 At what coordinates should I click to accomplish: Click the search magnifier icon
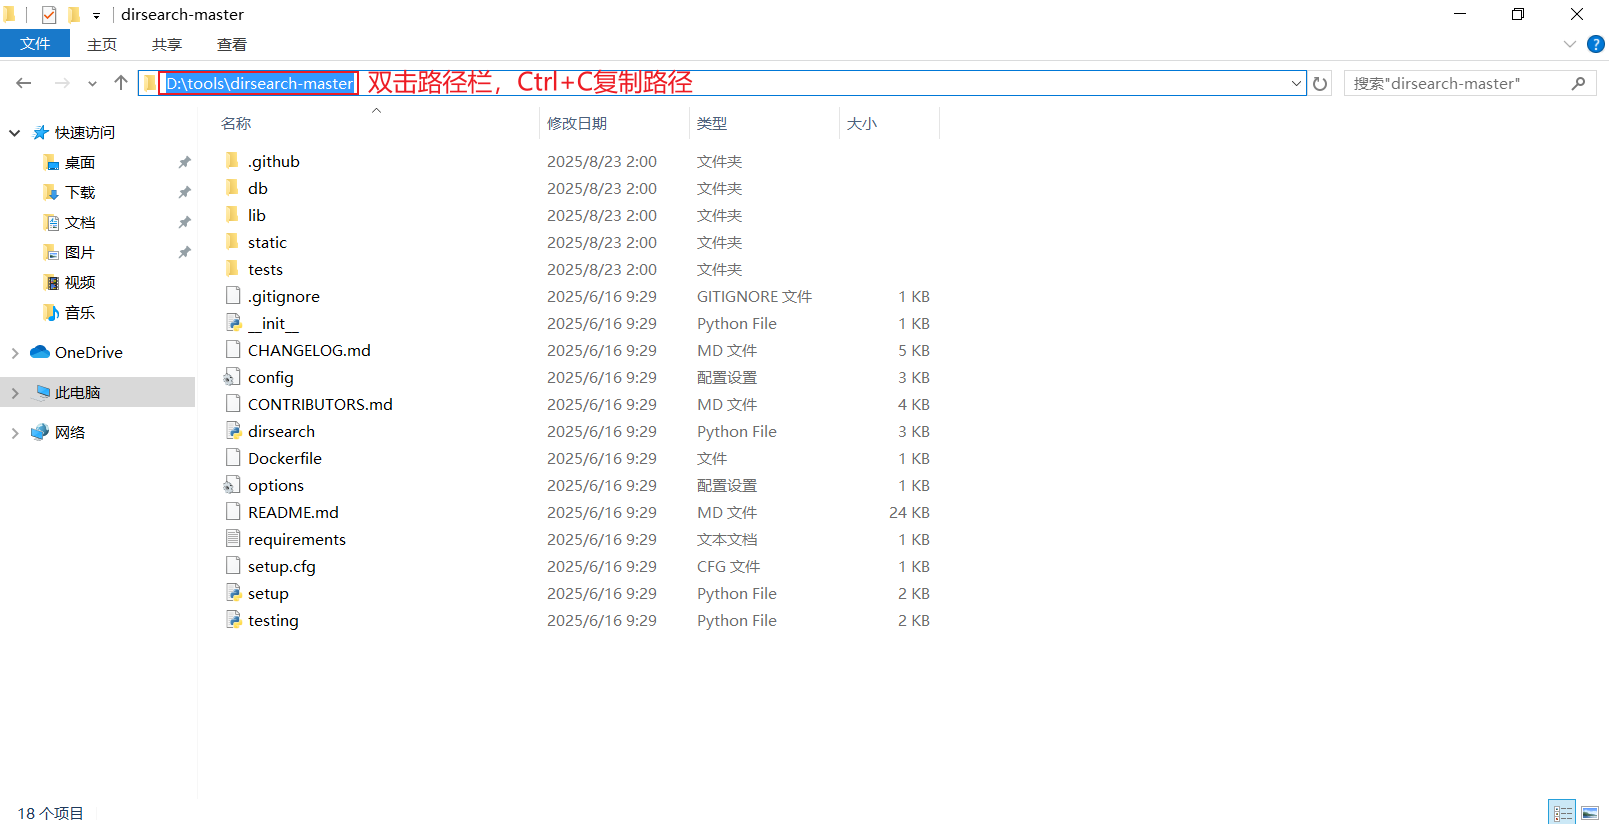click(x=1578, y=83)
